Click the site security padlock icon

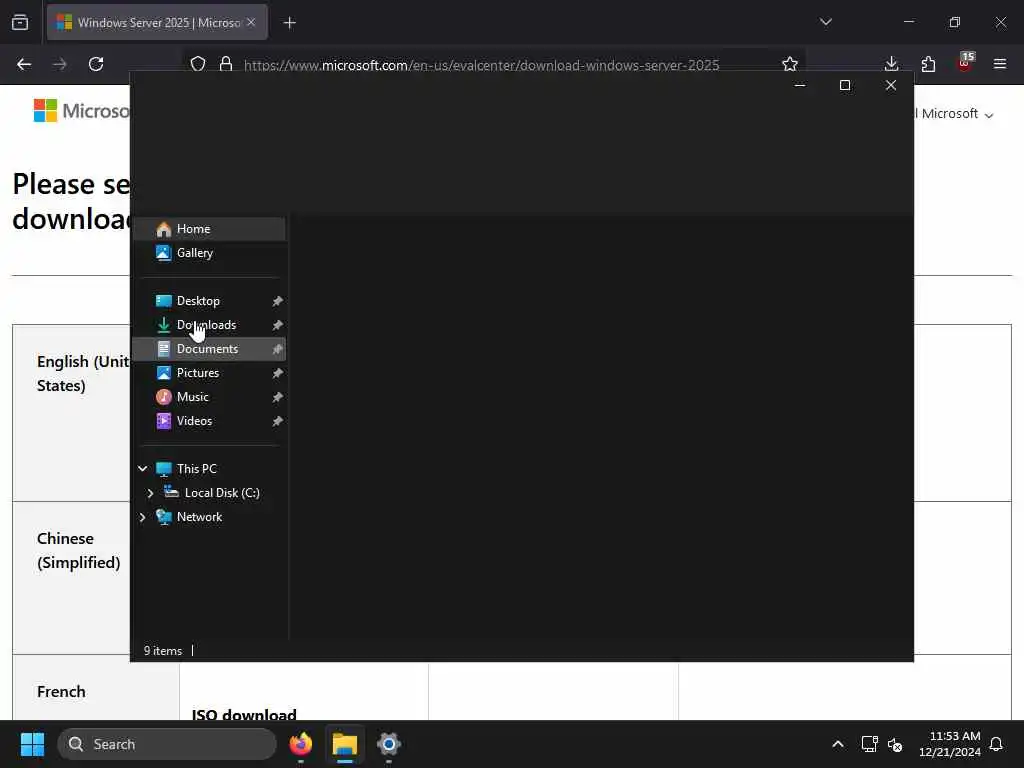[226, 64]
